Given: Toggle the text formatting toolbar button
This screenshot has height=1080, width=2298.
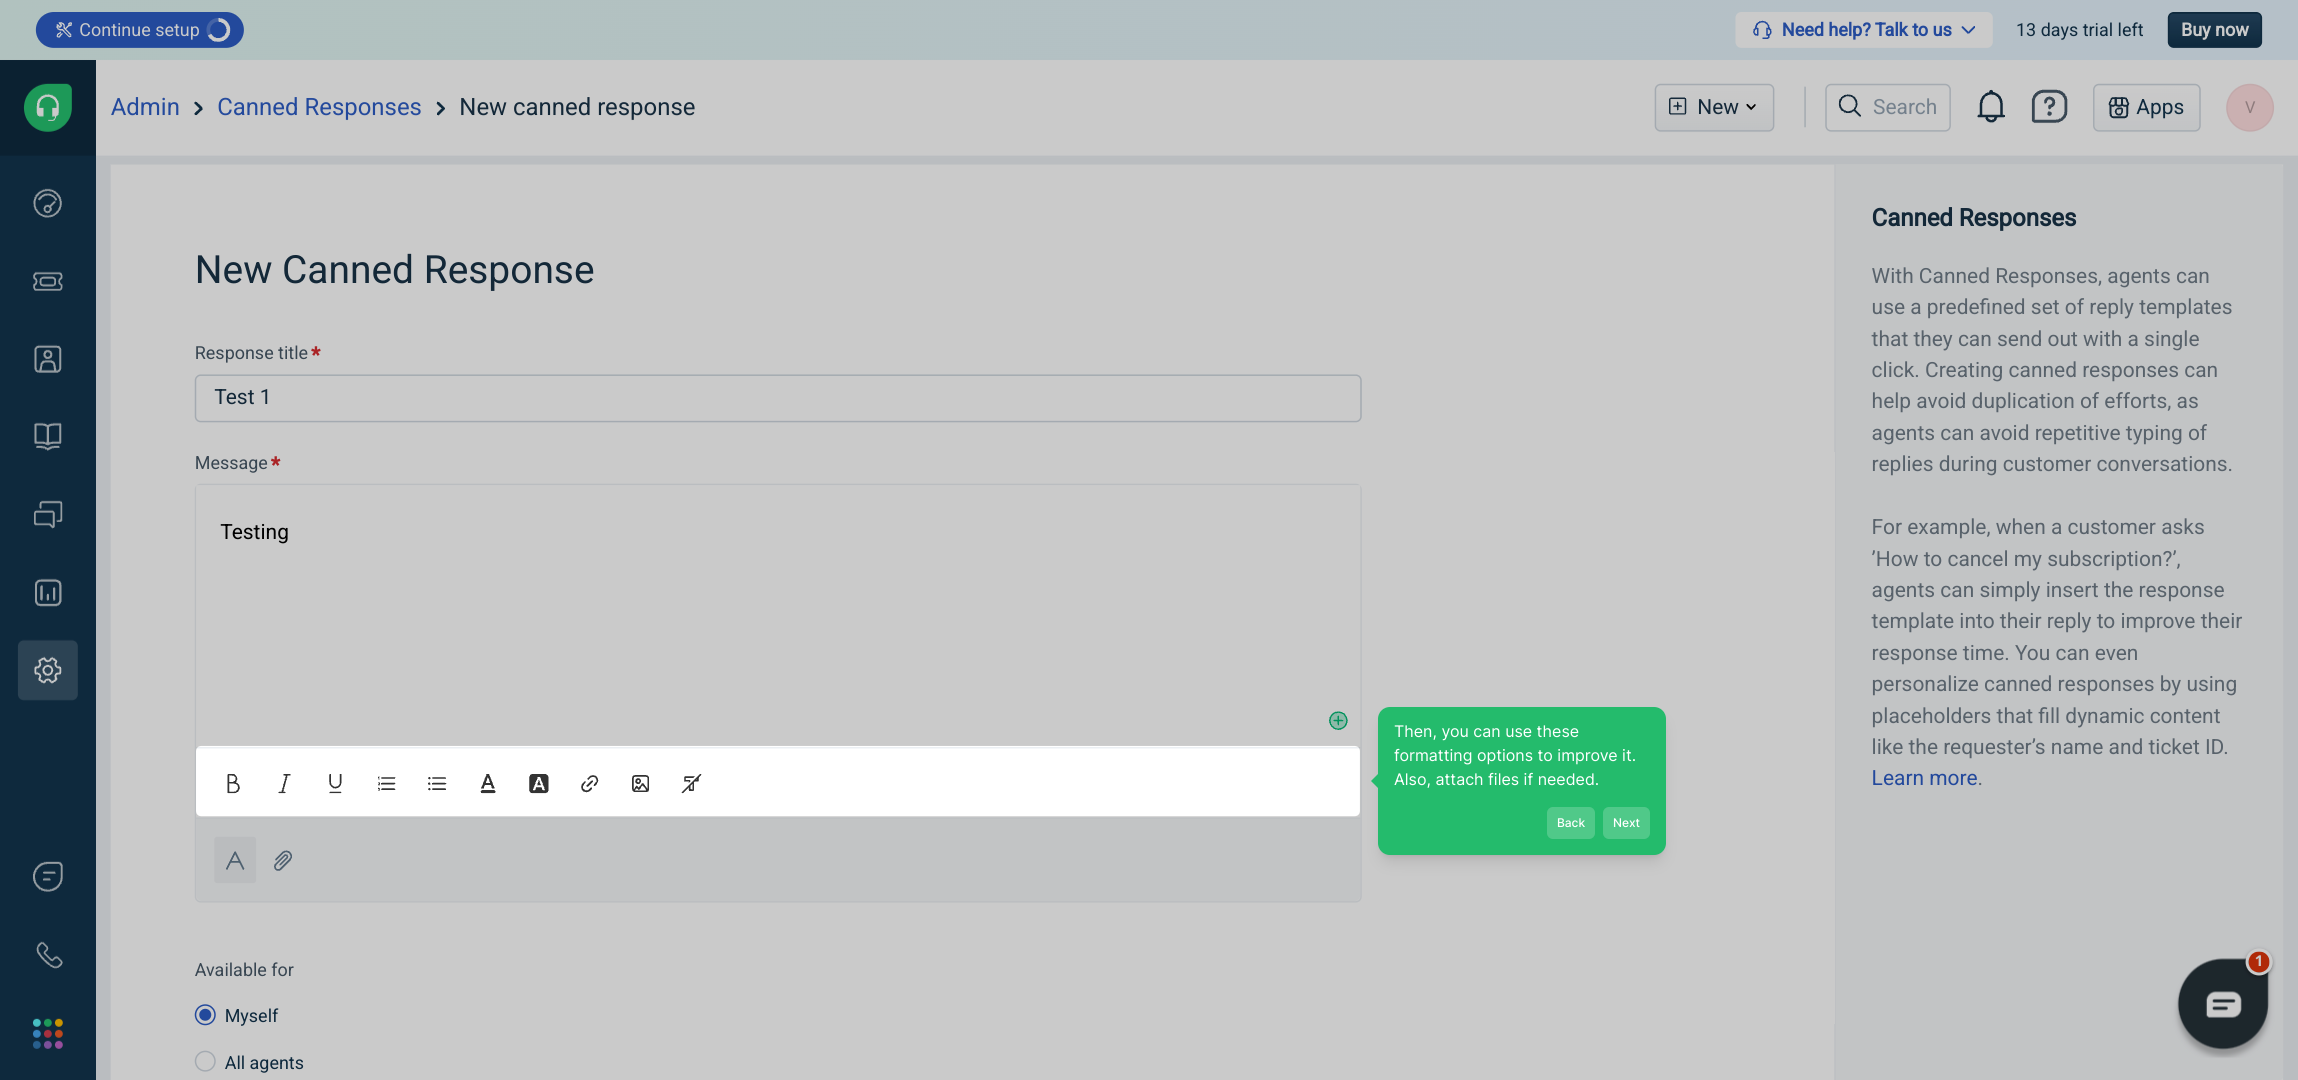Looking at the screenshot, I should 235,860.
